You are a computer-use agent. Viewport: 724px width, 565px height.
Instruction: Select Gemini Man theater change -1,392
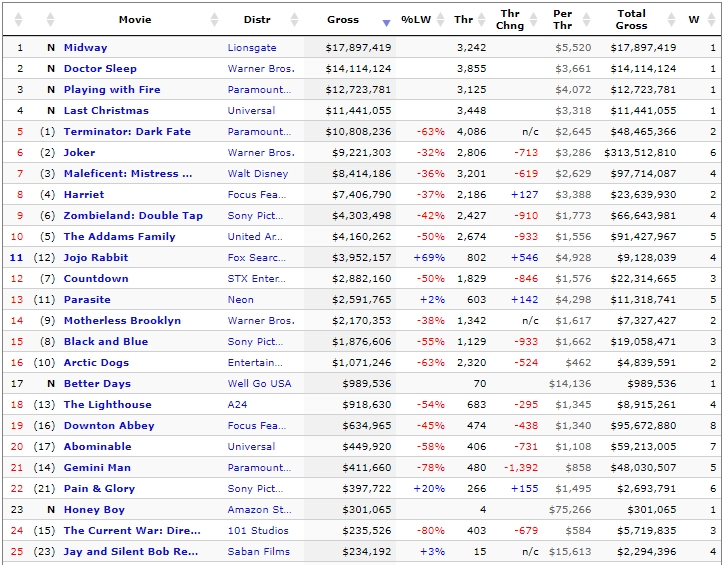[521, 468]
